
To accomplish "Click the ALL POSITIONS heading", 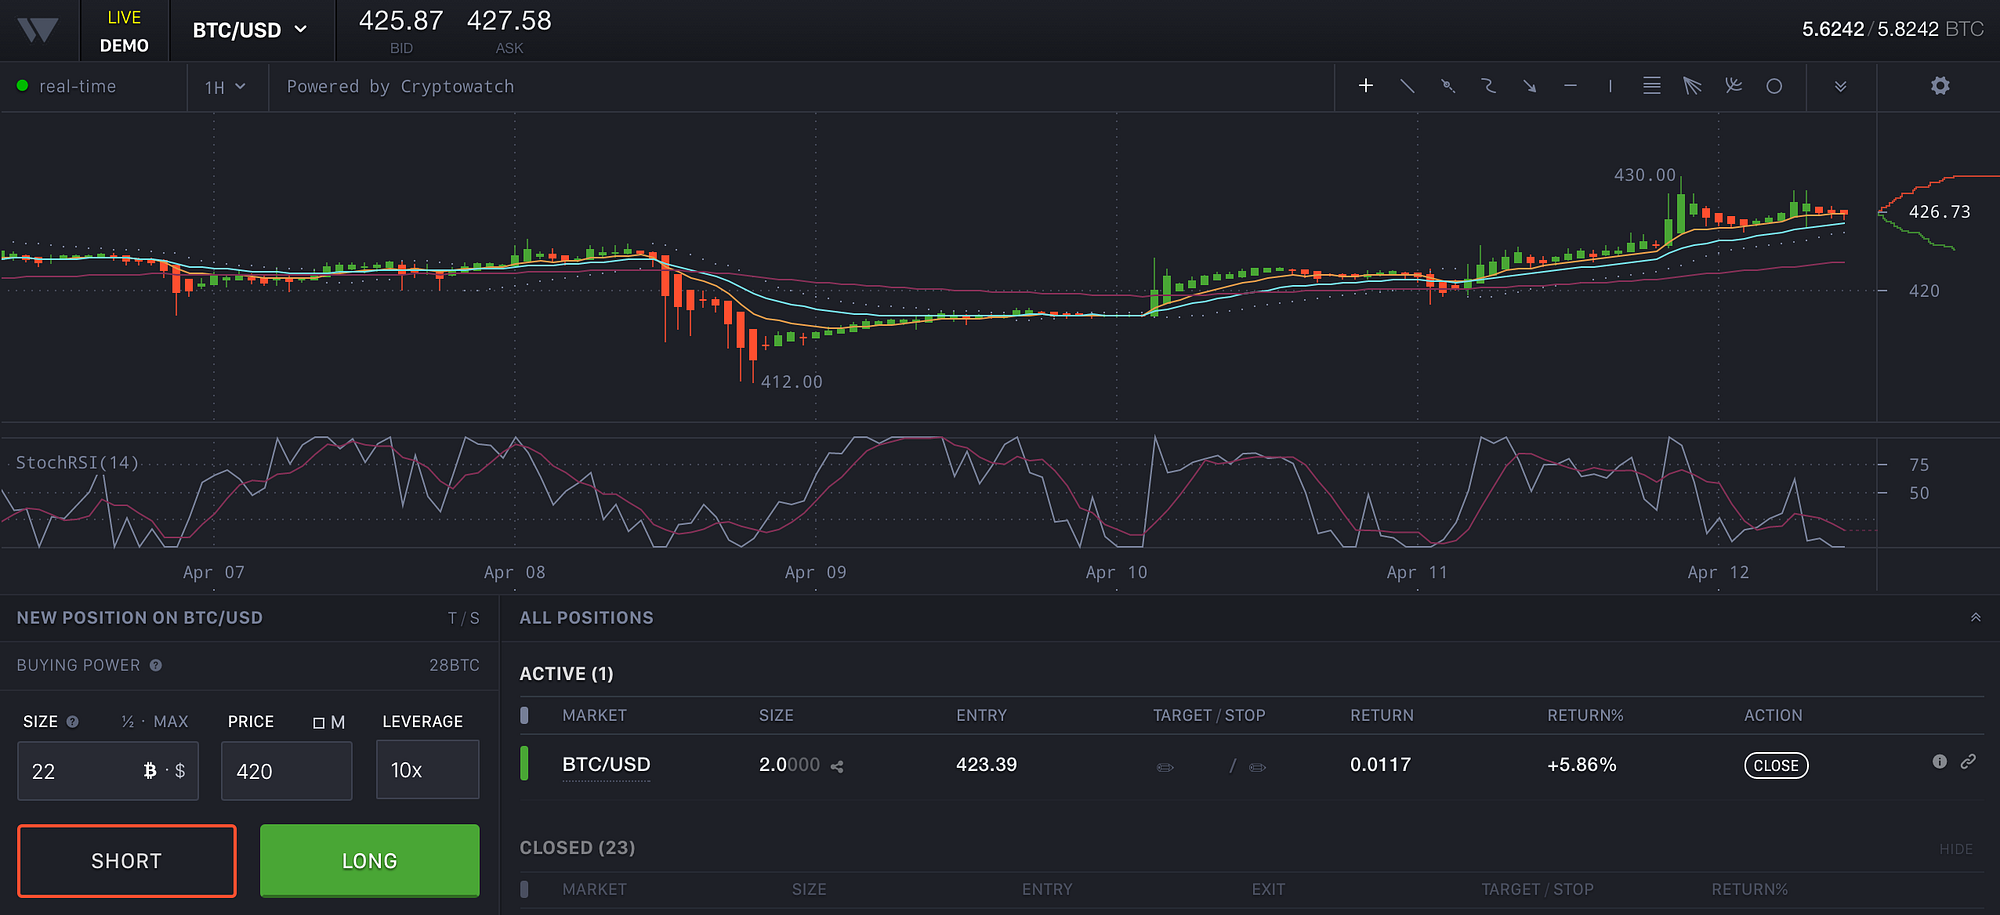I will [x=586, y=618].
